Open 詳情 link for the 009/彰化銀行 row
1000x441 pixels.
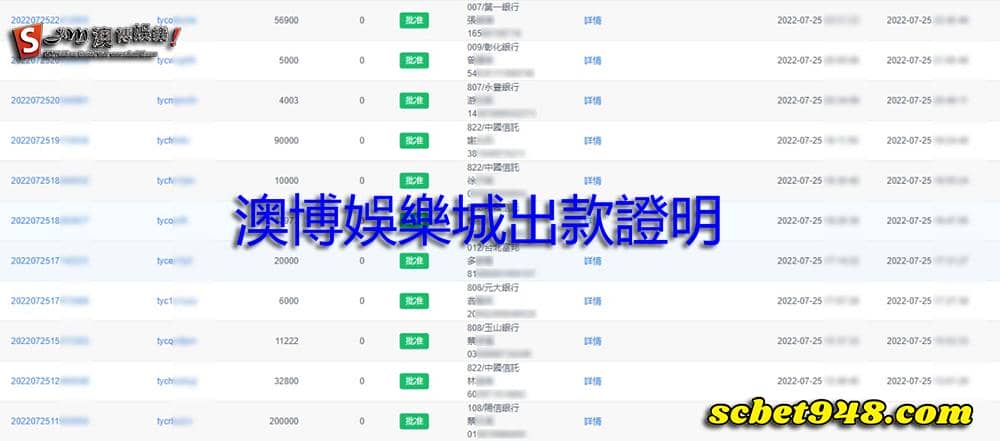(592, 61)
